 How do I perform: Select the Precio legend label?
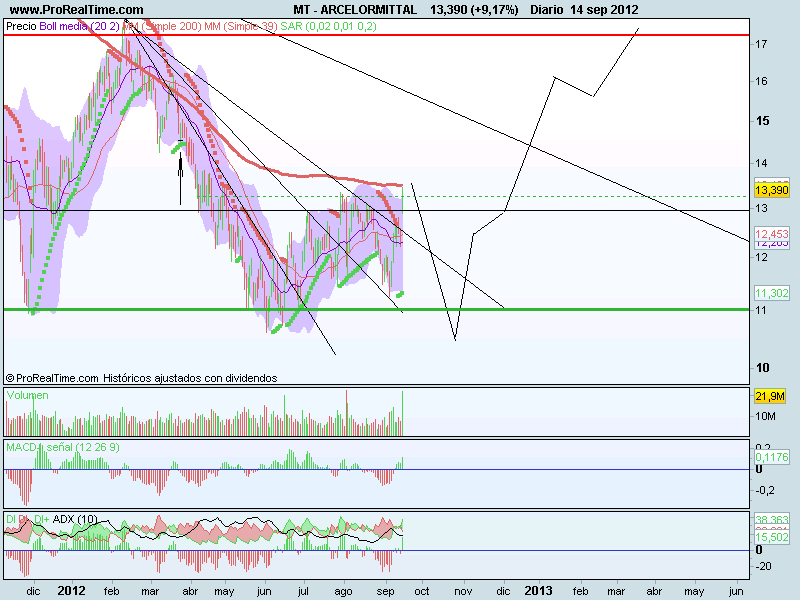coord(21,26)
